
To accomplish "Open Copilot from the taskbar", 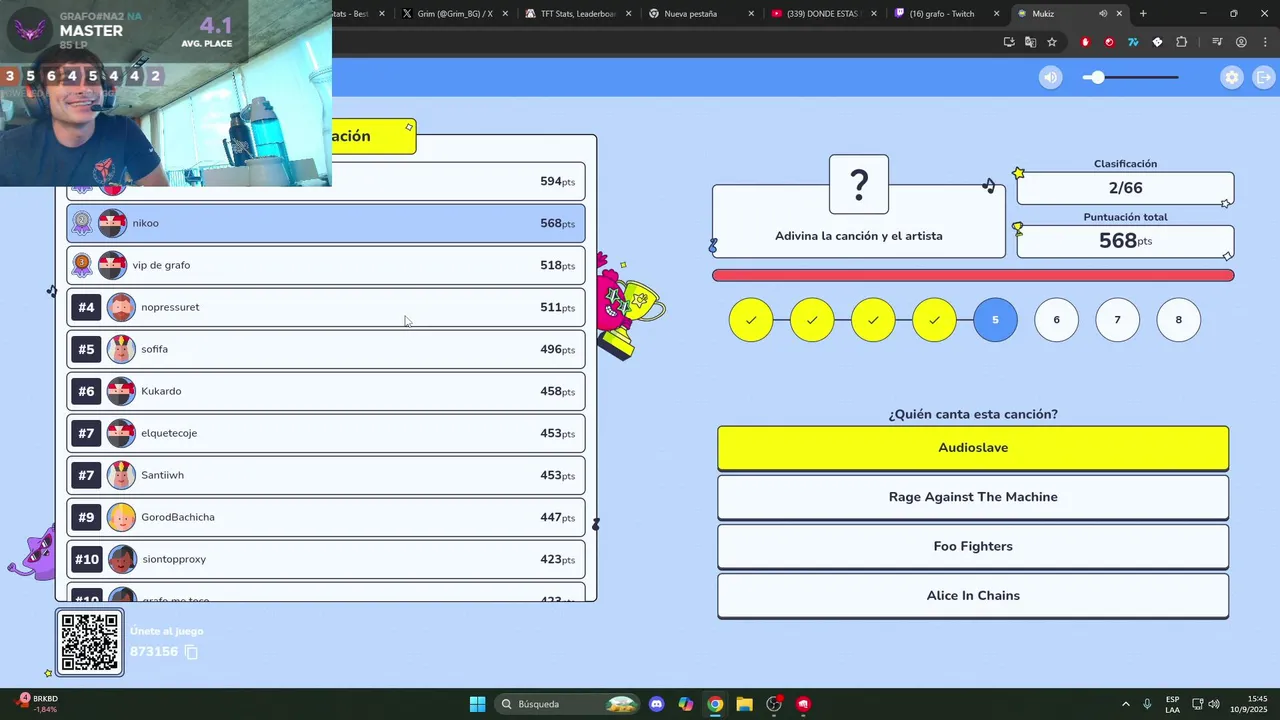I will tap(686, 704).
